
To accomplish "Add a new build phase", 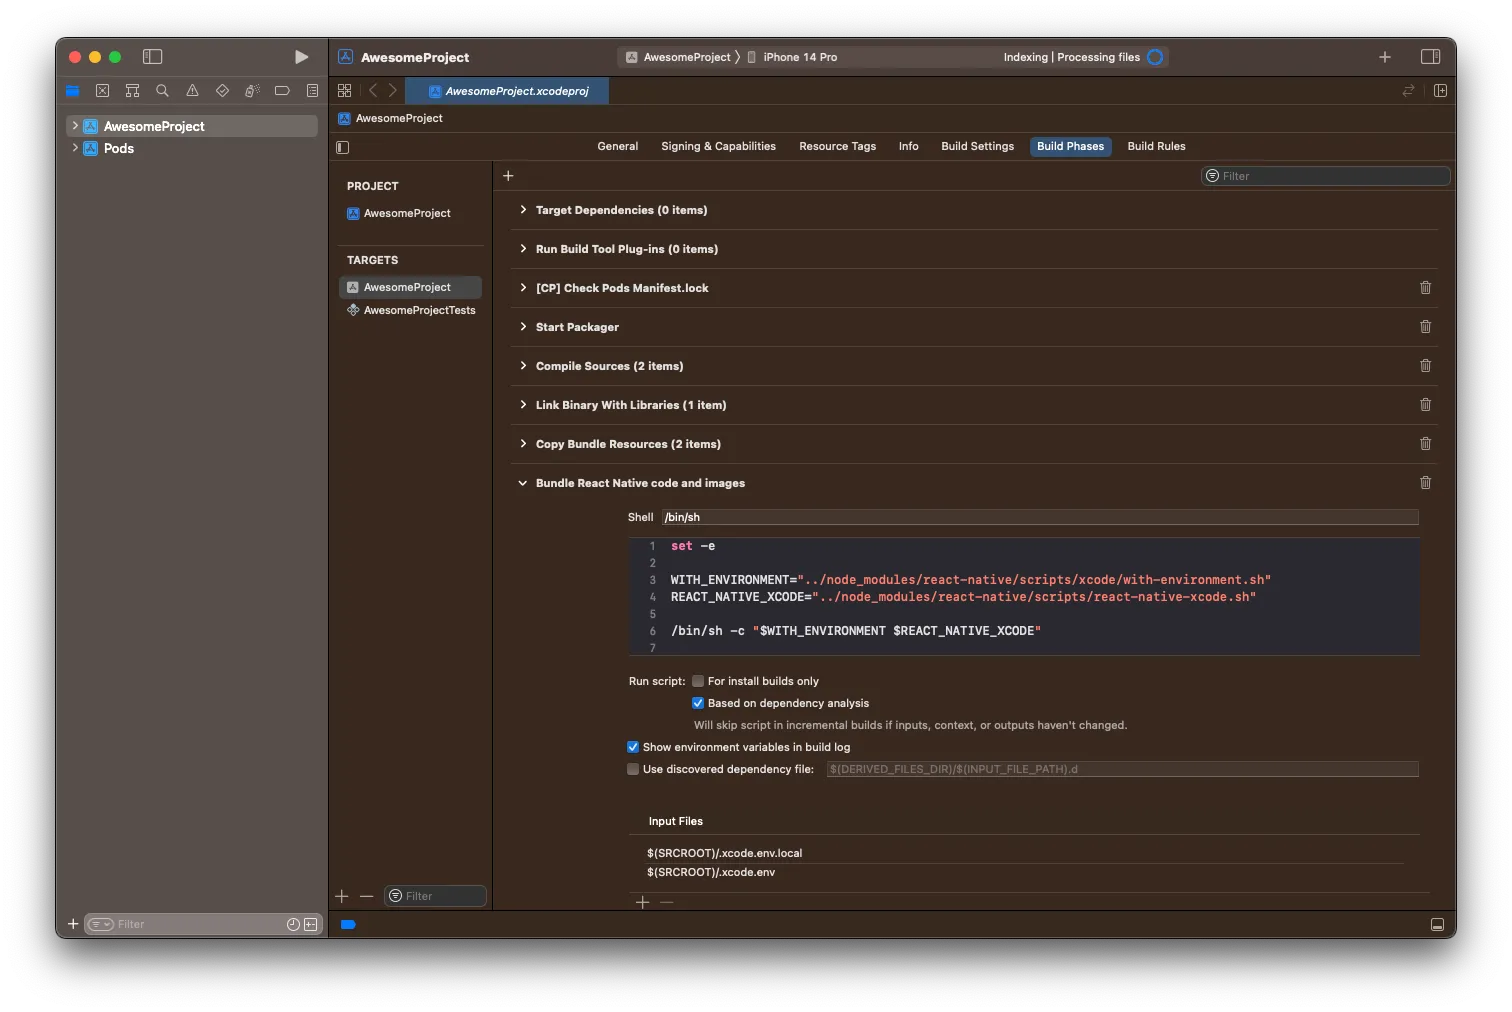I will coord(508,176).
